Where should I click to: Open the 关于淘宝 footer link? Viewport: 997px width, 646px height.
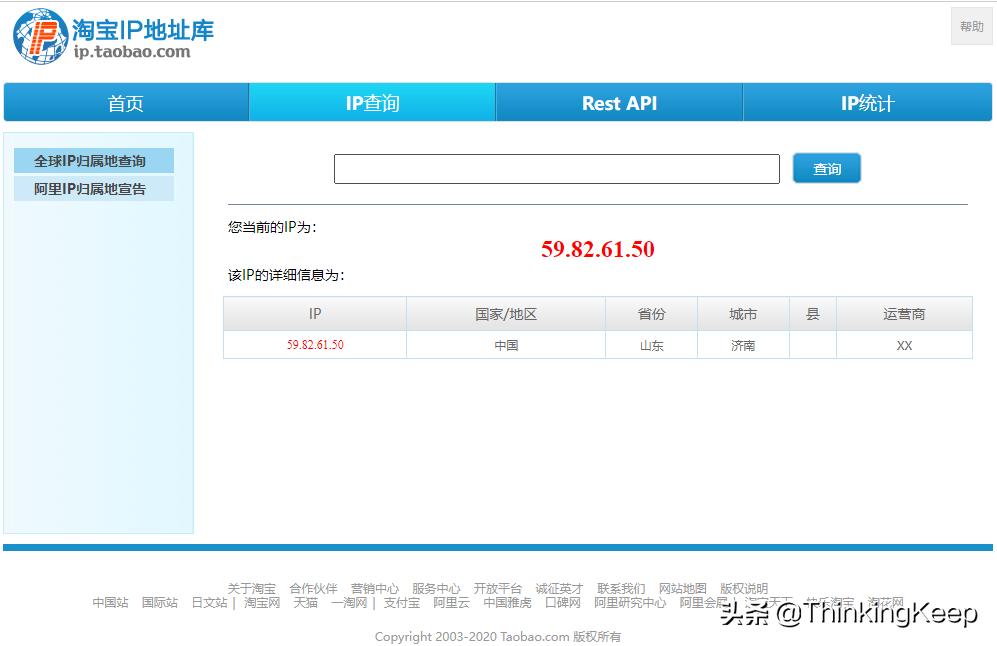click(253, 588)
